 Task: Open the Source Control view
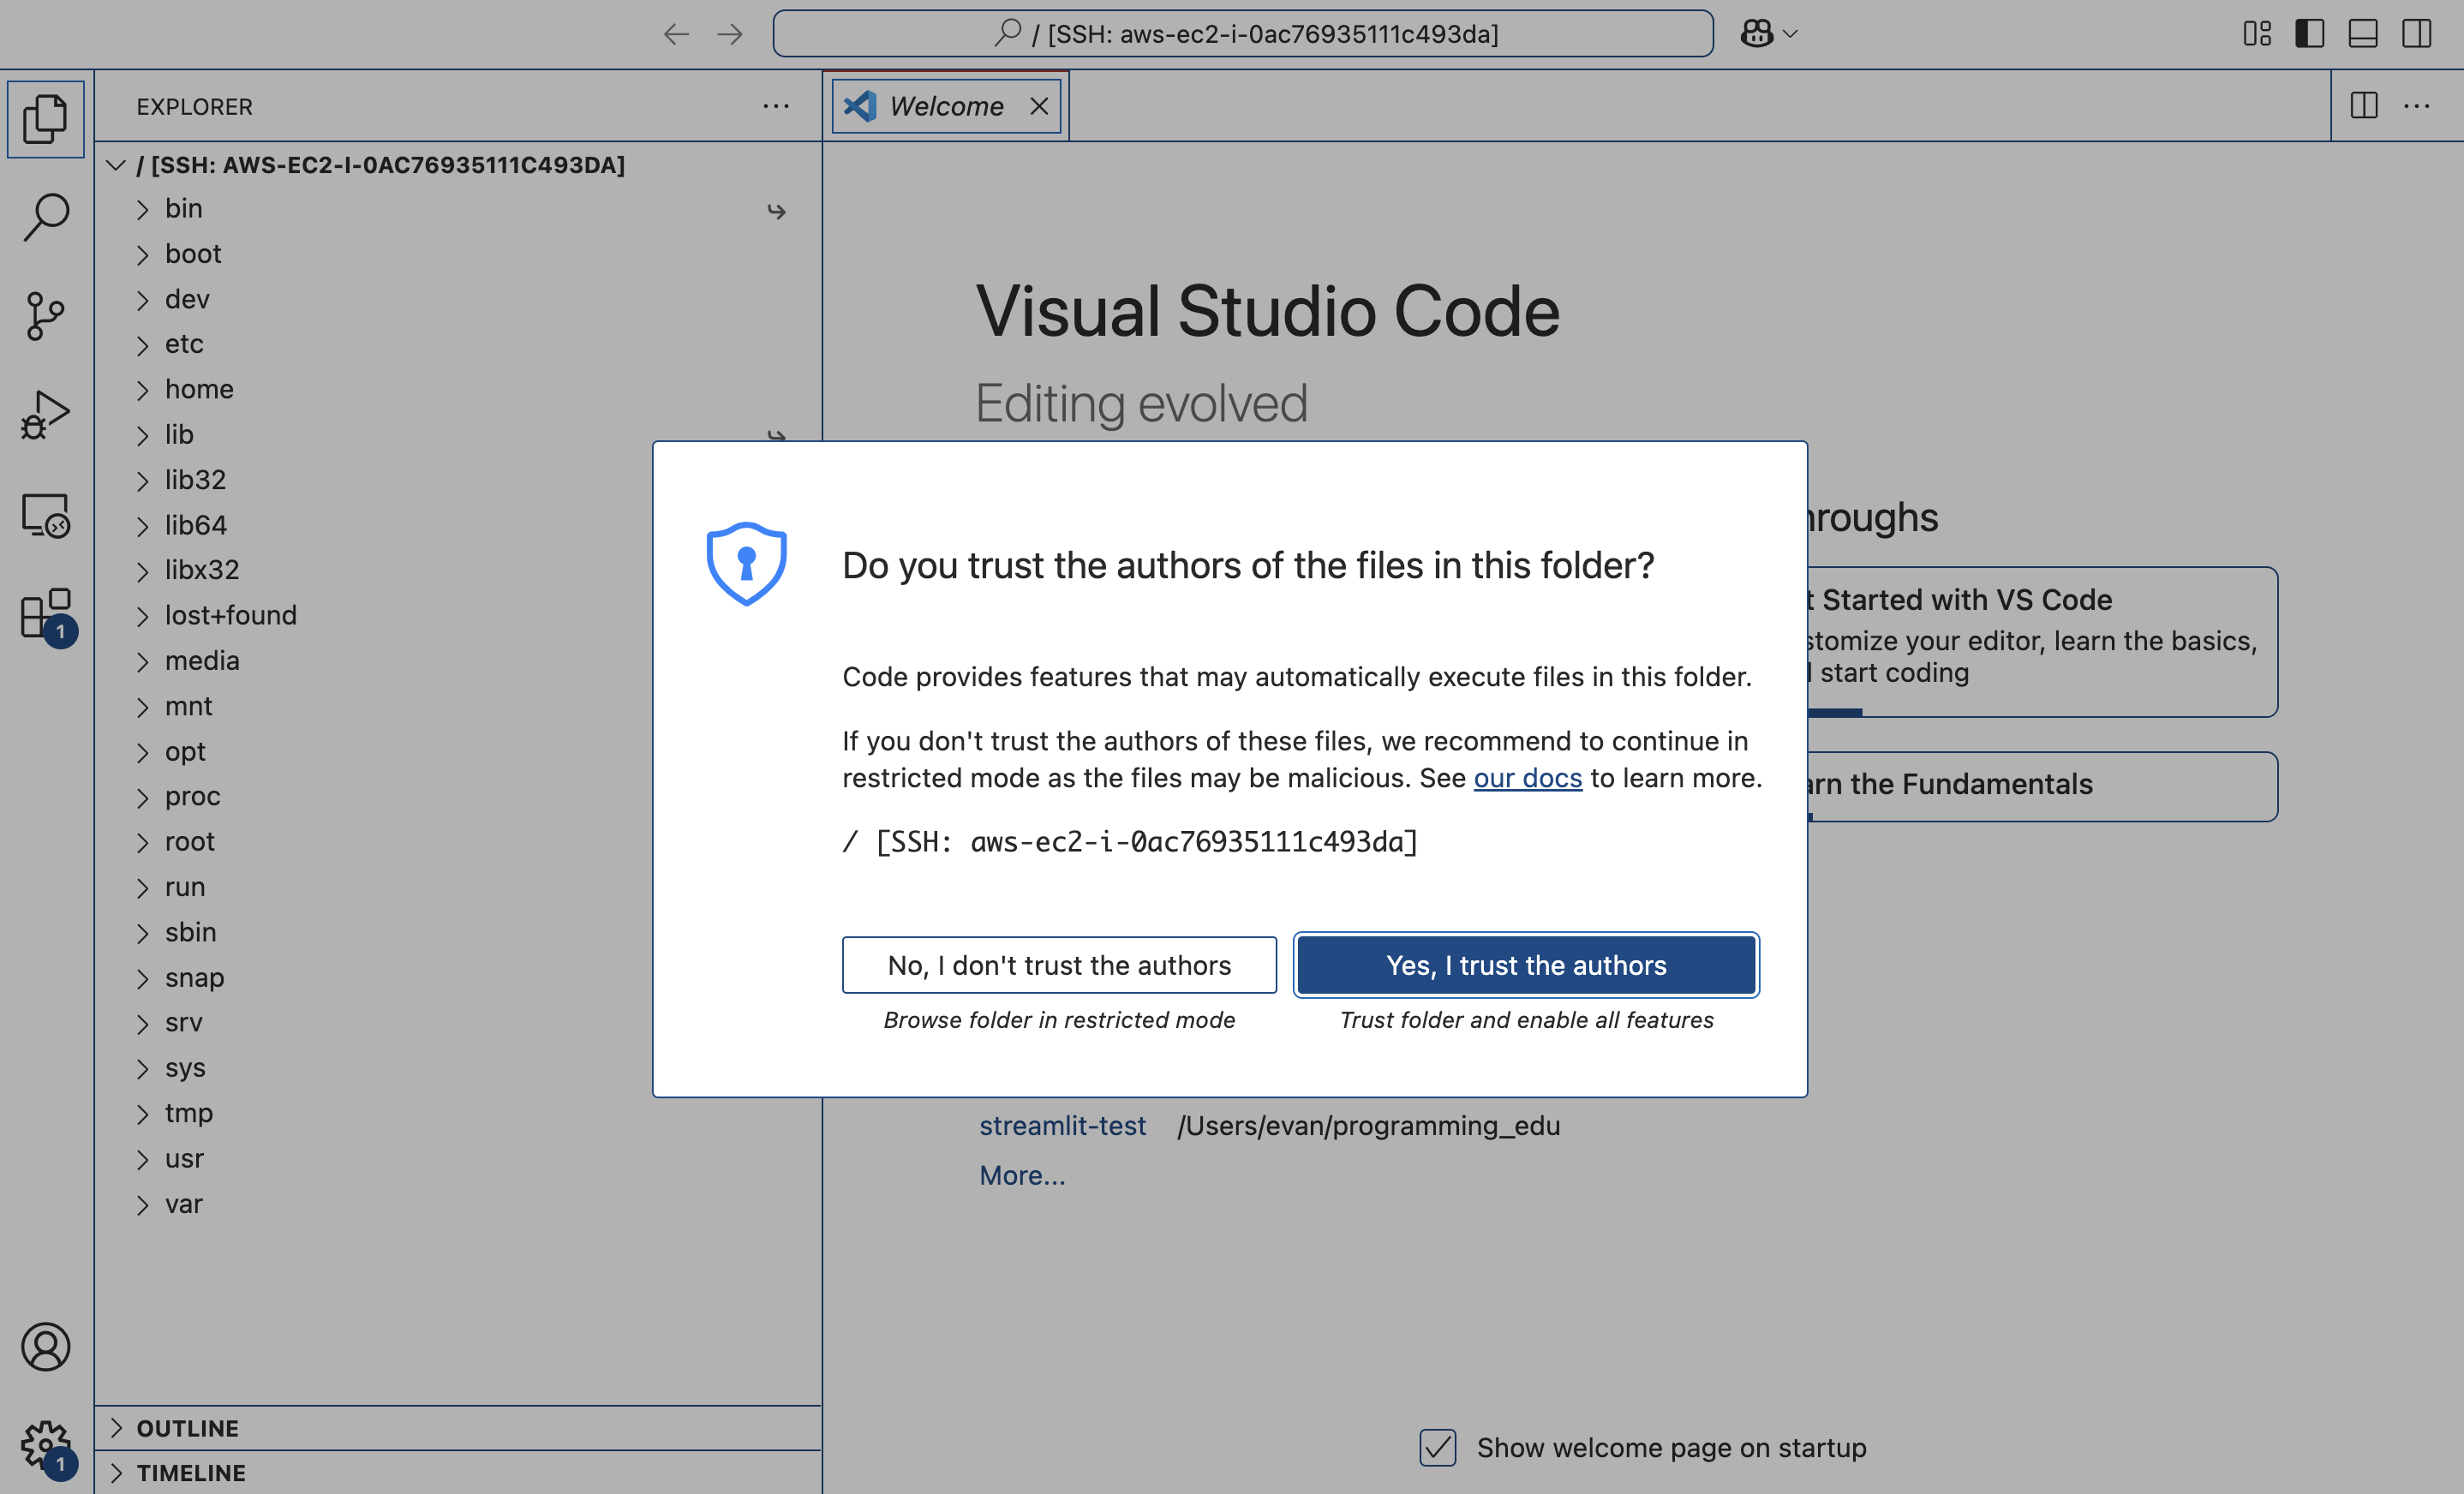[46, 316]
